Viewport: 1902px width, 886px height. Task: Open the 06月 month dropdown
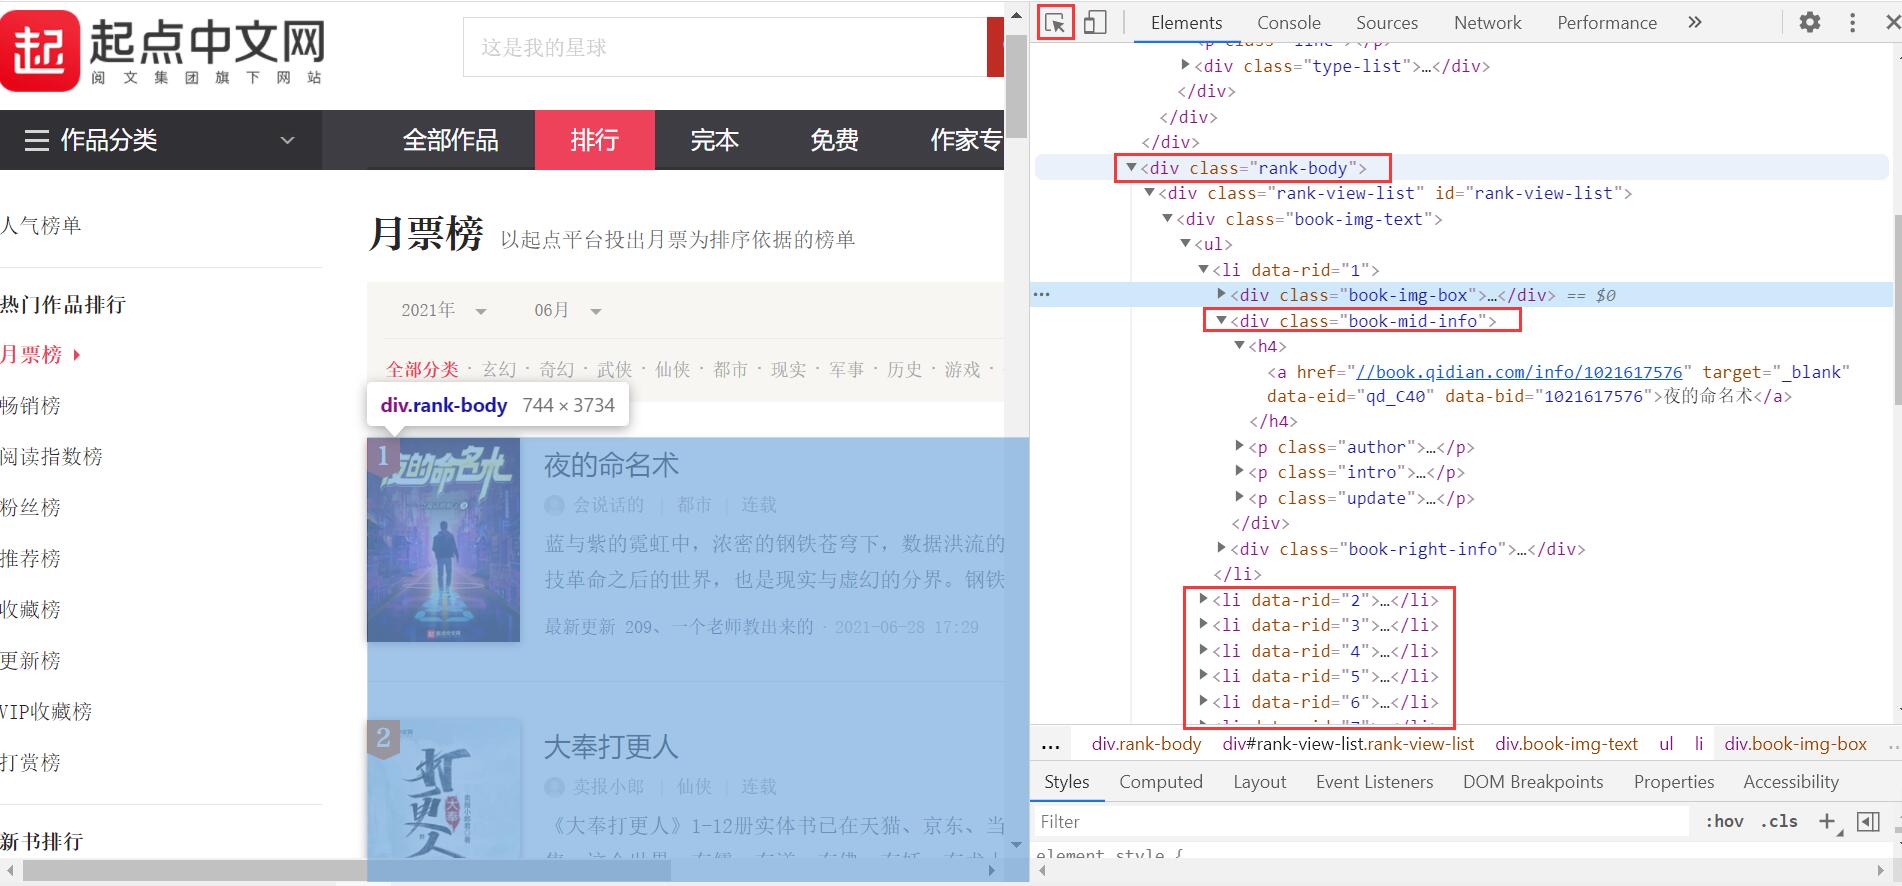567,310
